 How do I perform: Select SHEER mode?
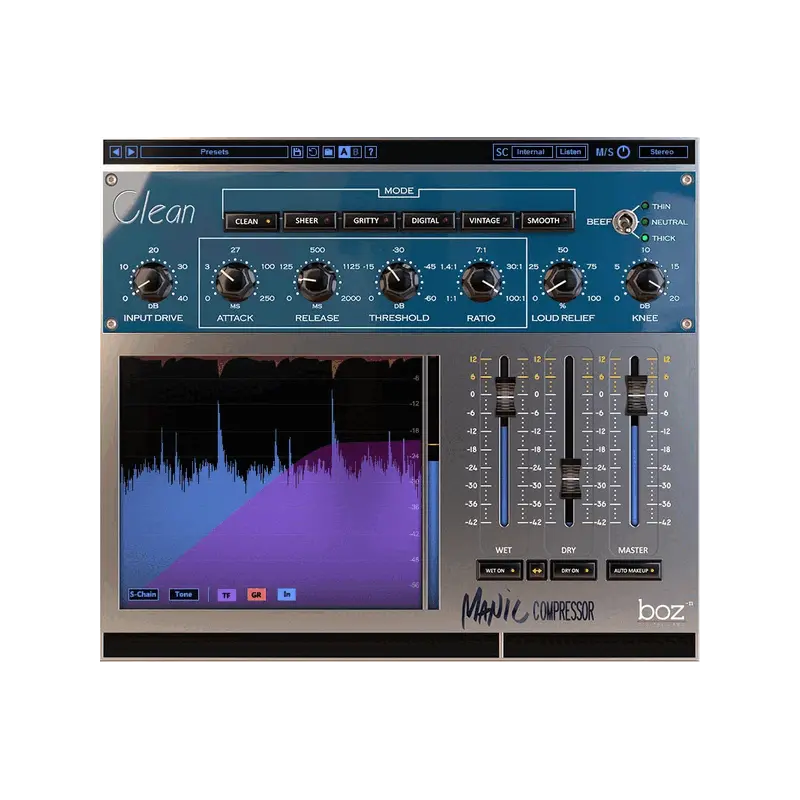point(311,221)
